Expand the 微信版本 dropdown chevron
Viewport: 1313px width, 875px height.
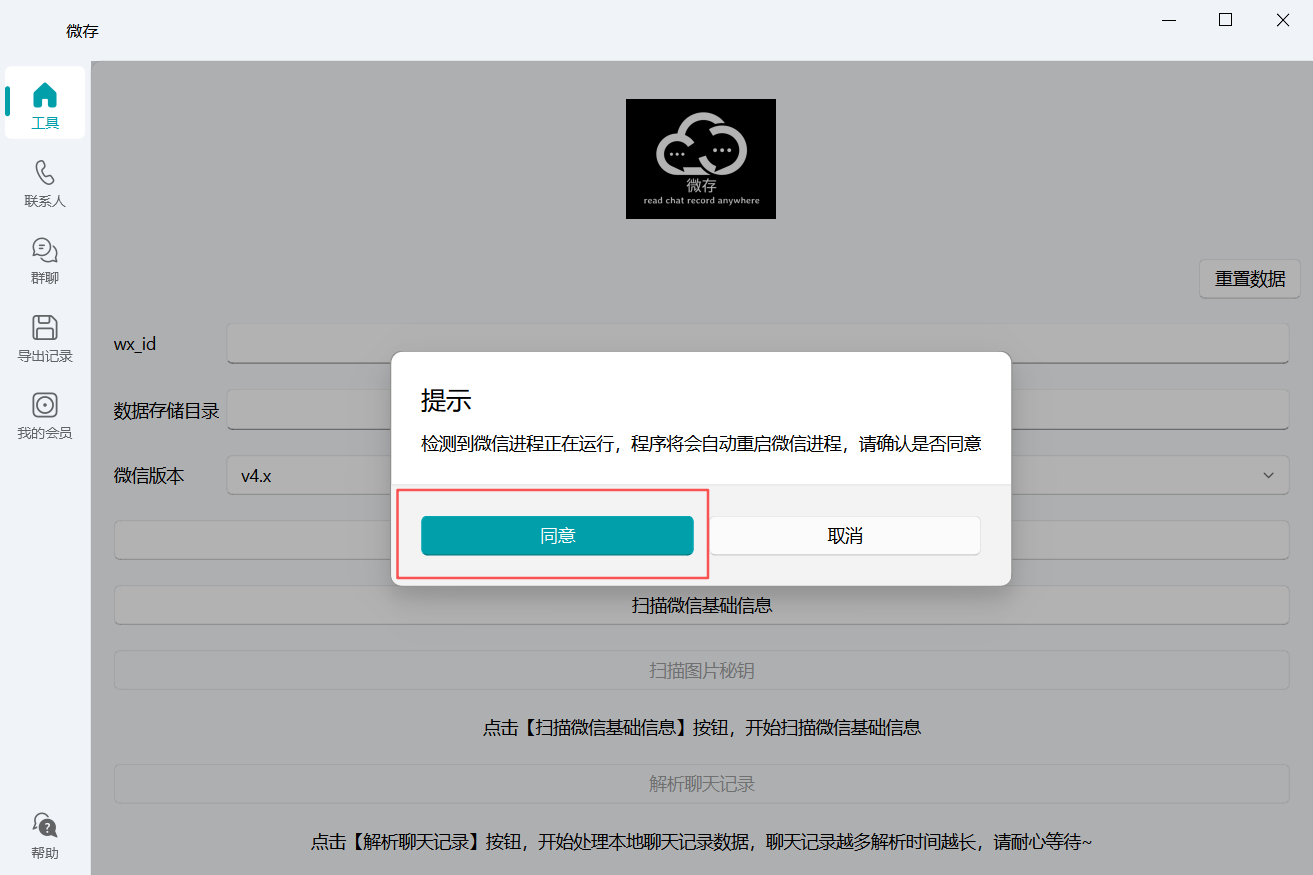1268,475
